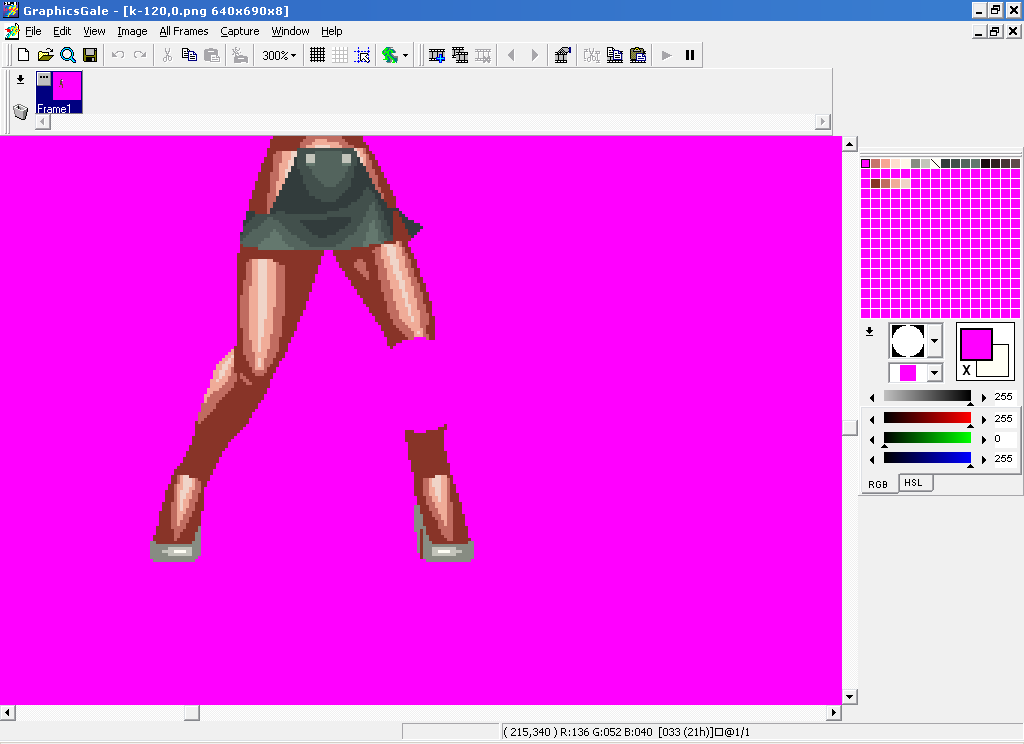Click the magnifier preview icon in toolbar

point(67,55)
